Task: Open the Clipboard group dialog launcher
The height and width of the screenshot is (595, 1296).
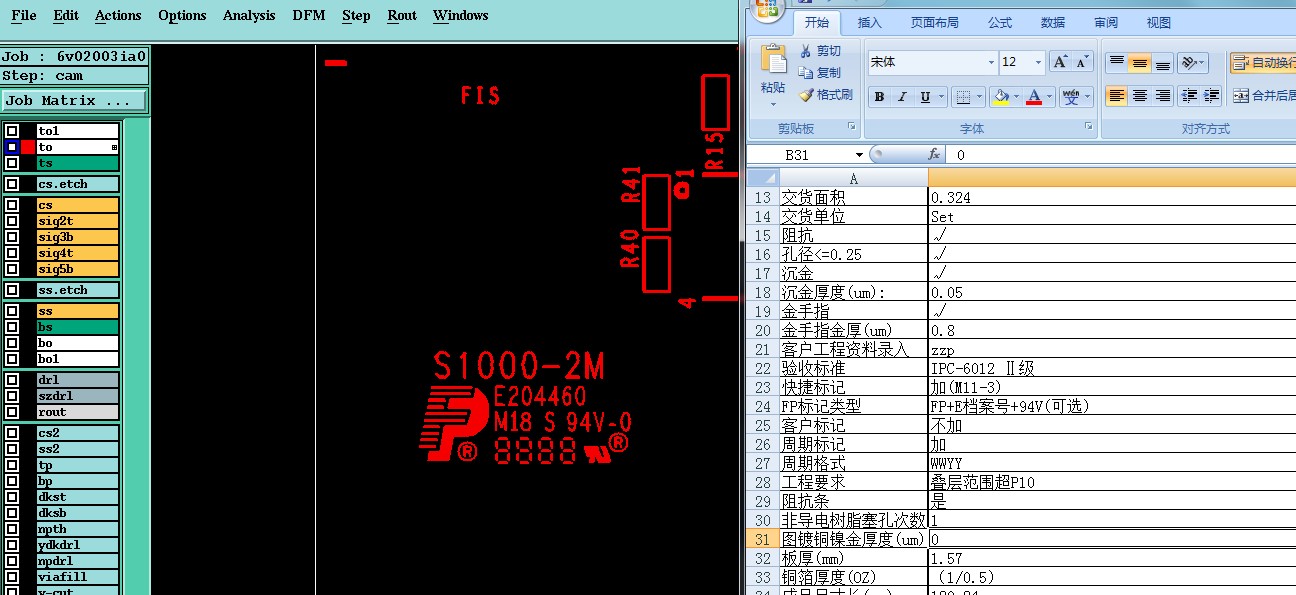Action: [852, 127]
